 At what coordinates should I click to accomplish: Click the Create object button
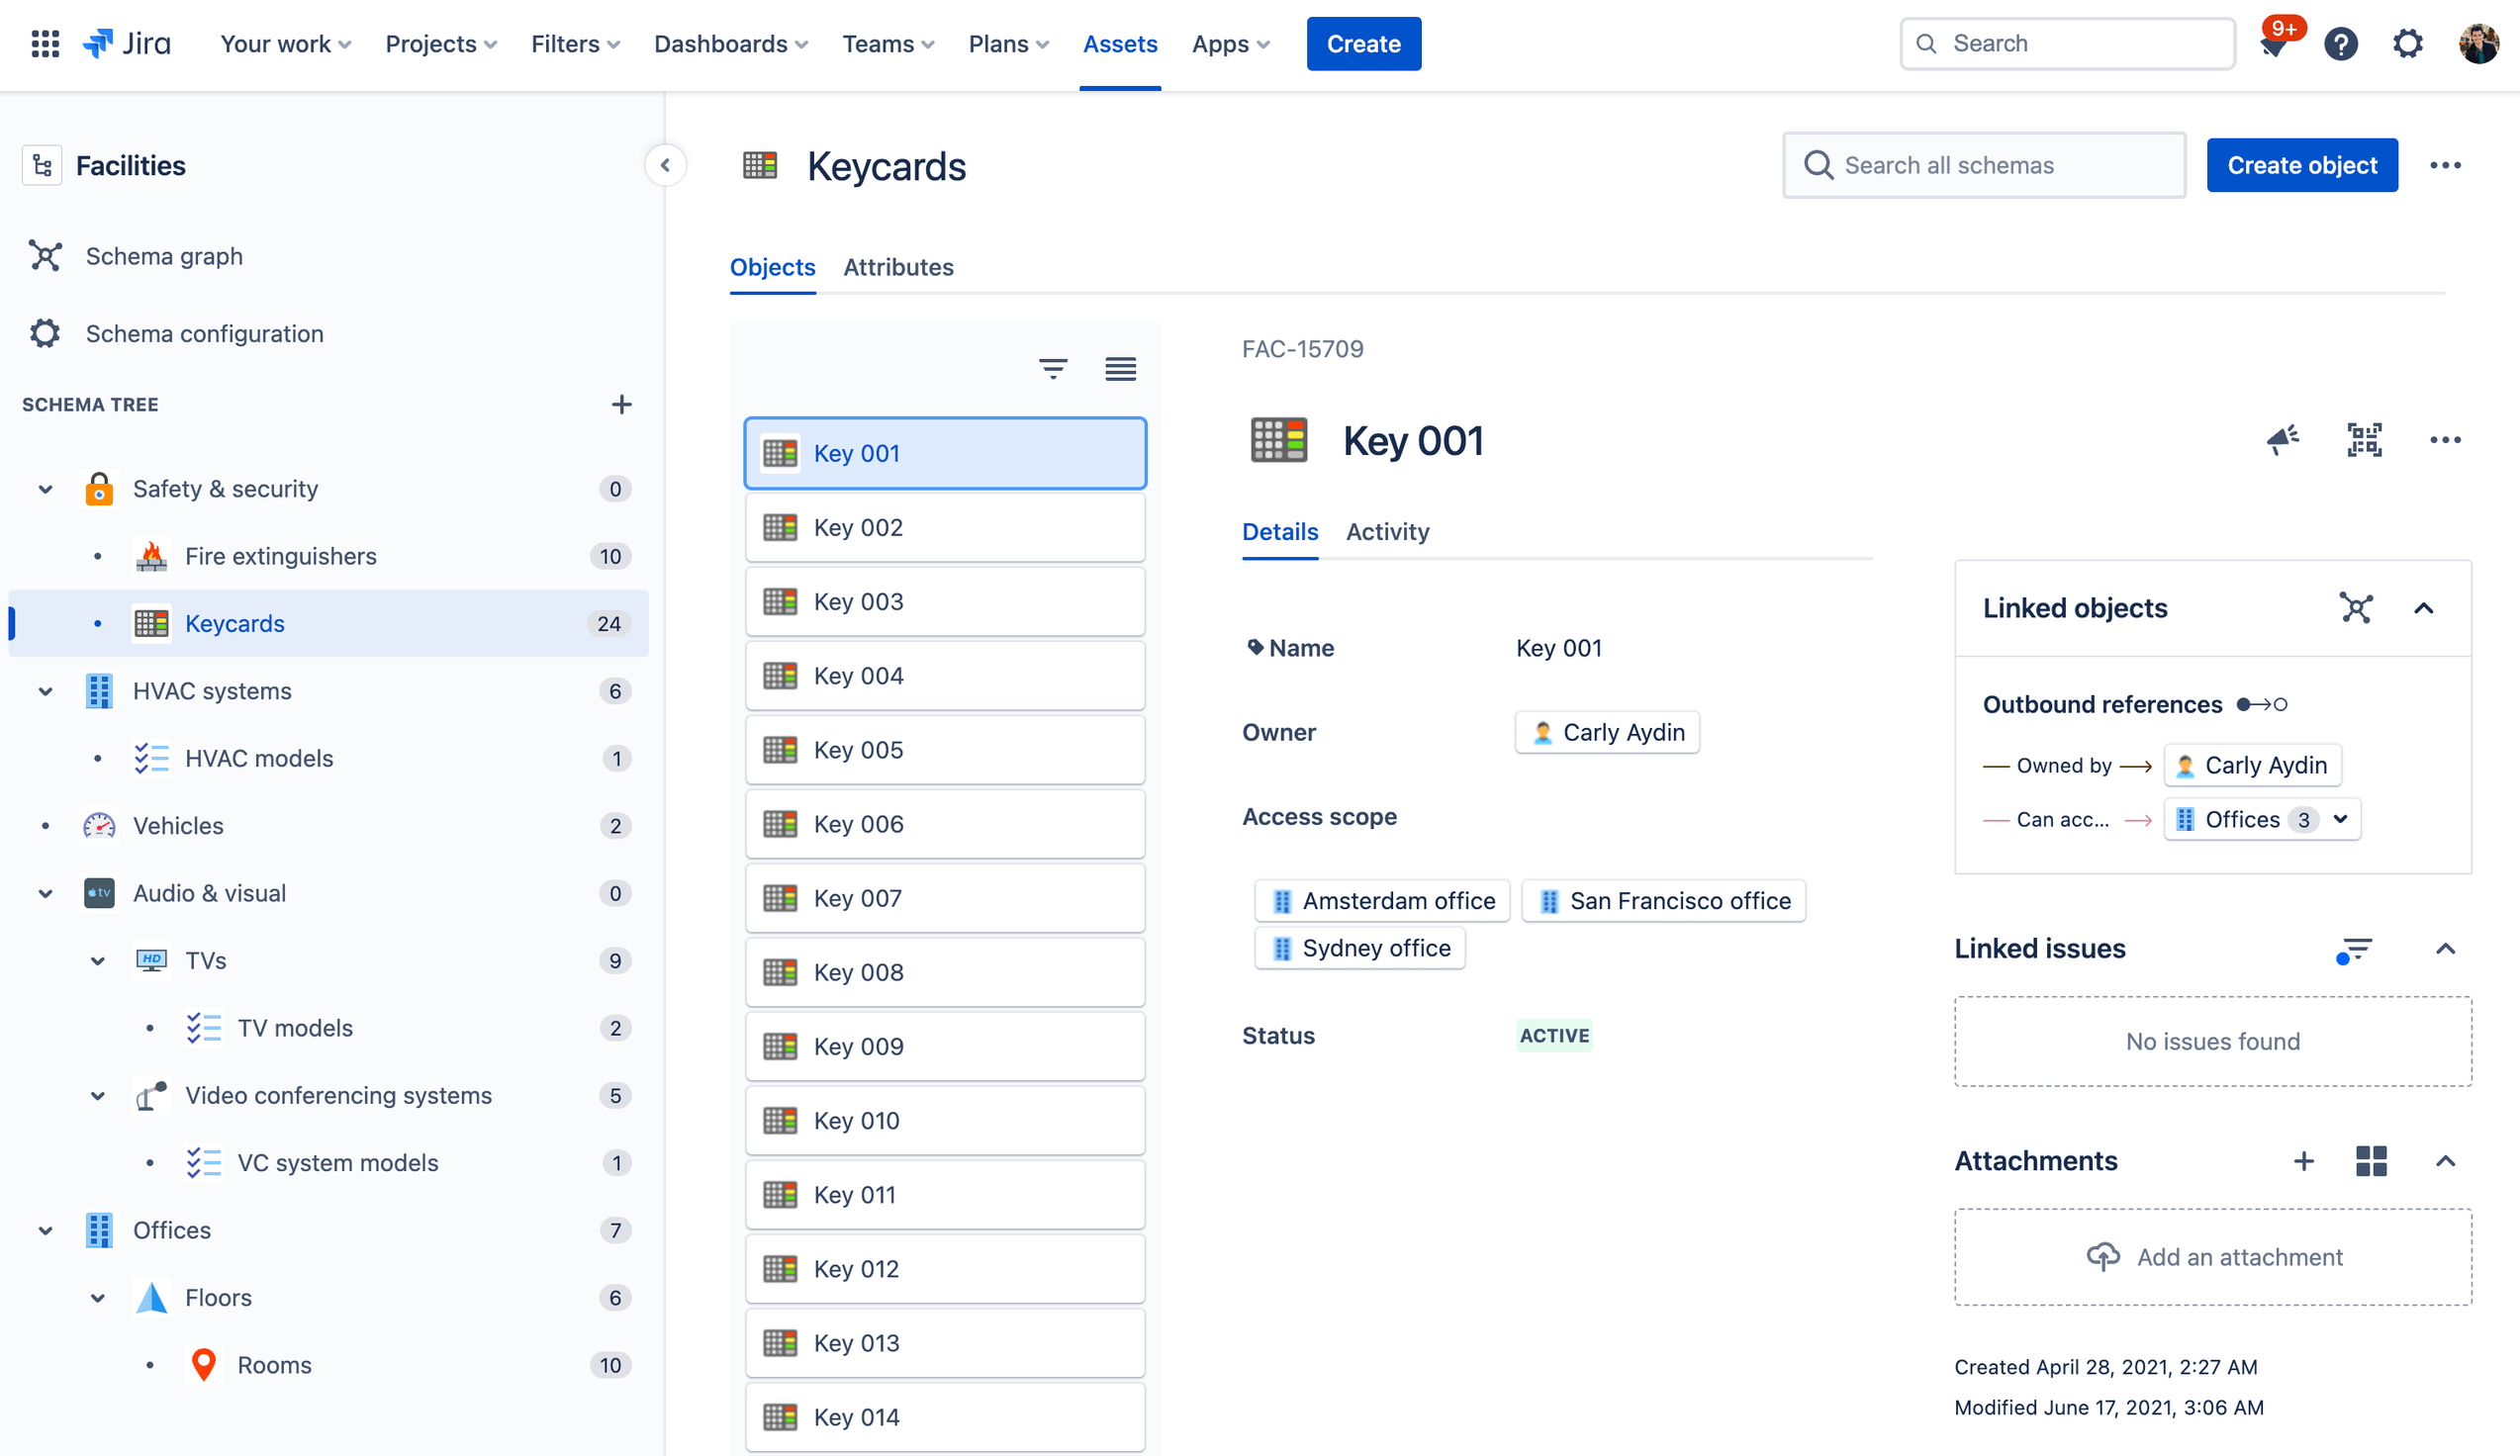point(2303,163)
